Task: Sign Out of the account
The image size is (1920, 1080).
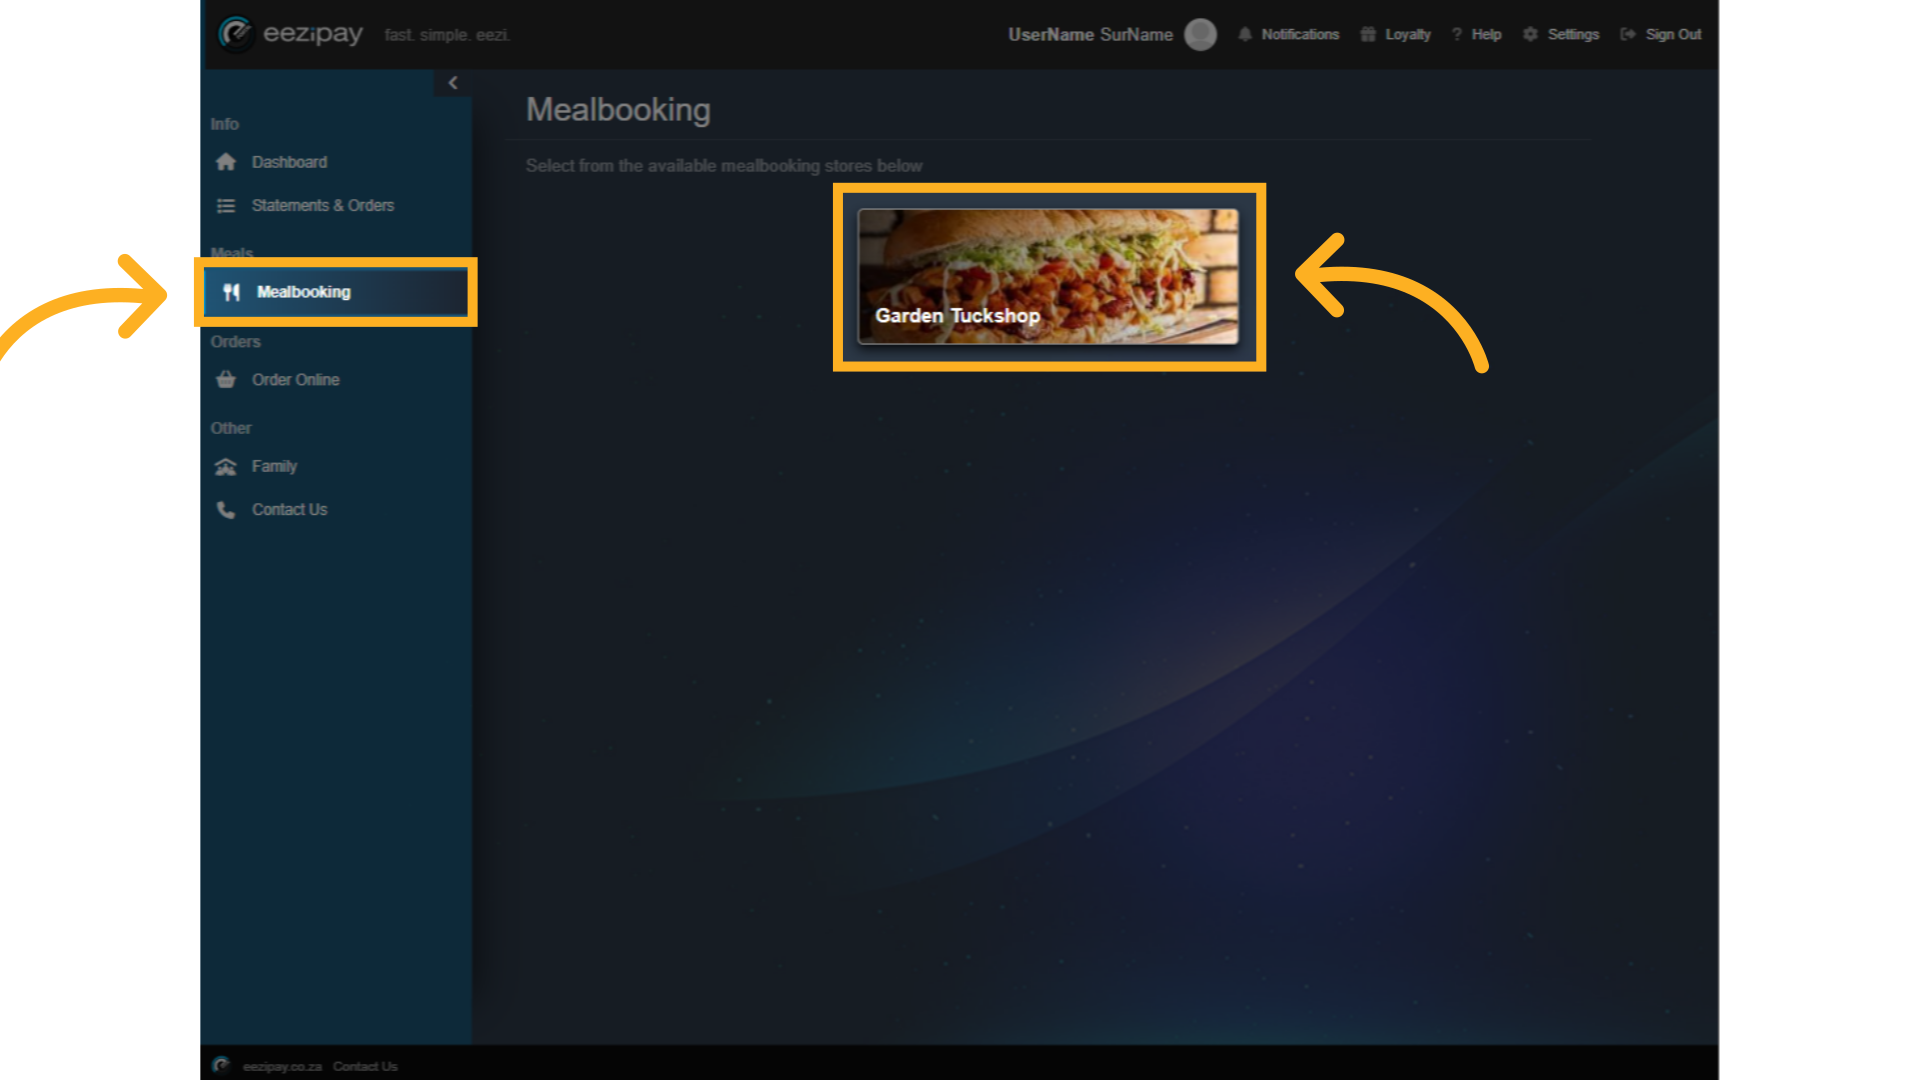Action: click(x=1673, y=34)
